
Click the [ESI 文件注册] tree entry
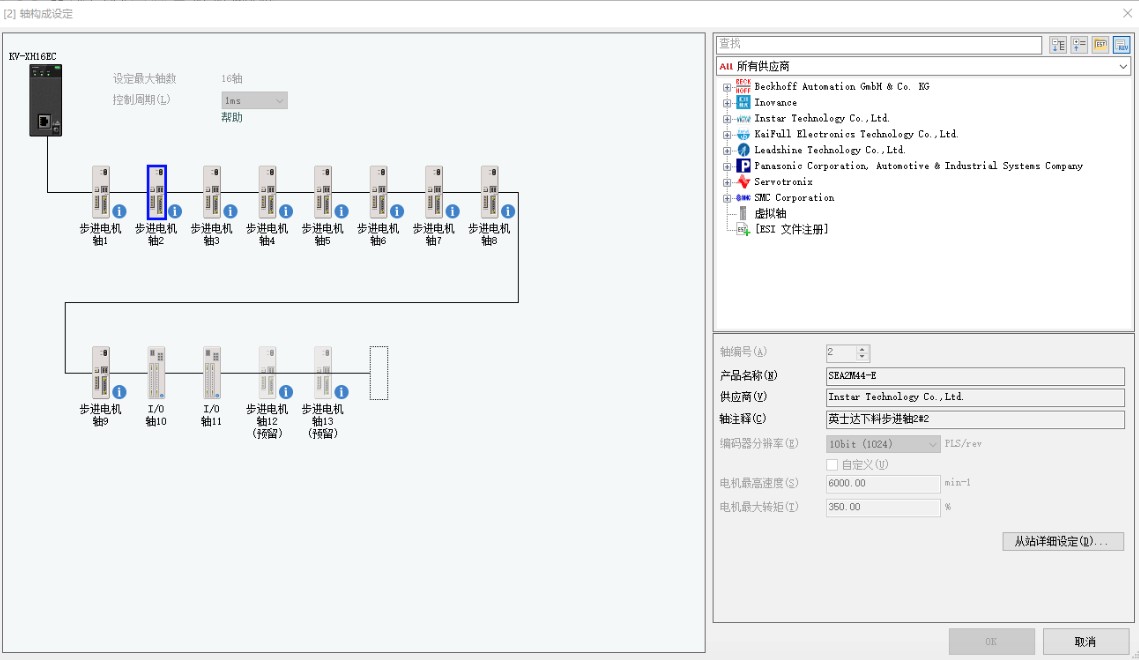coord(791,230)
